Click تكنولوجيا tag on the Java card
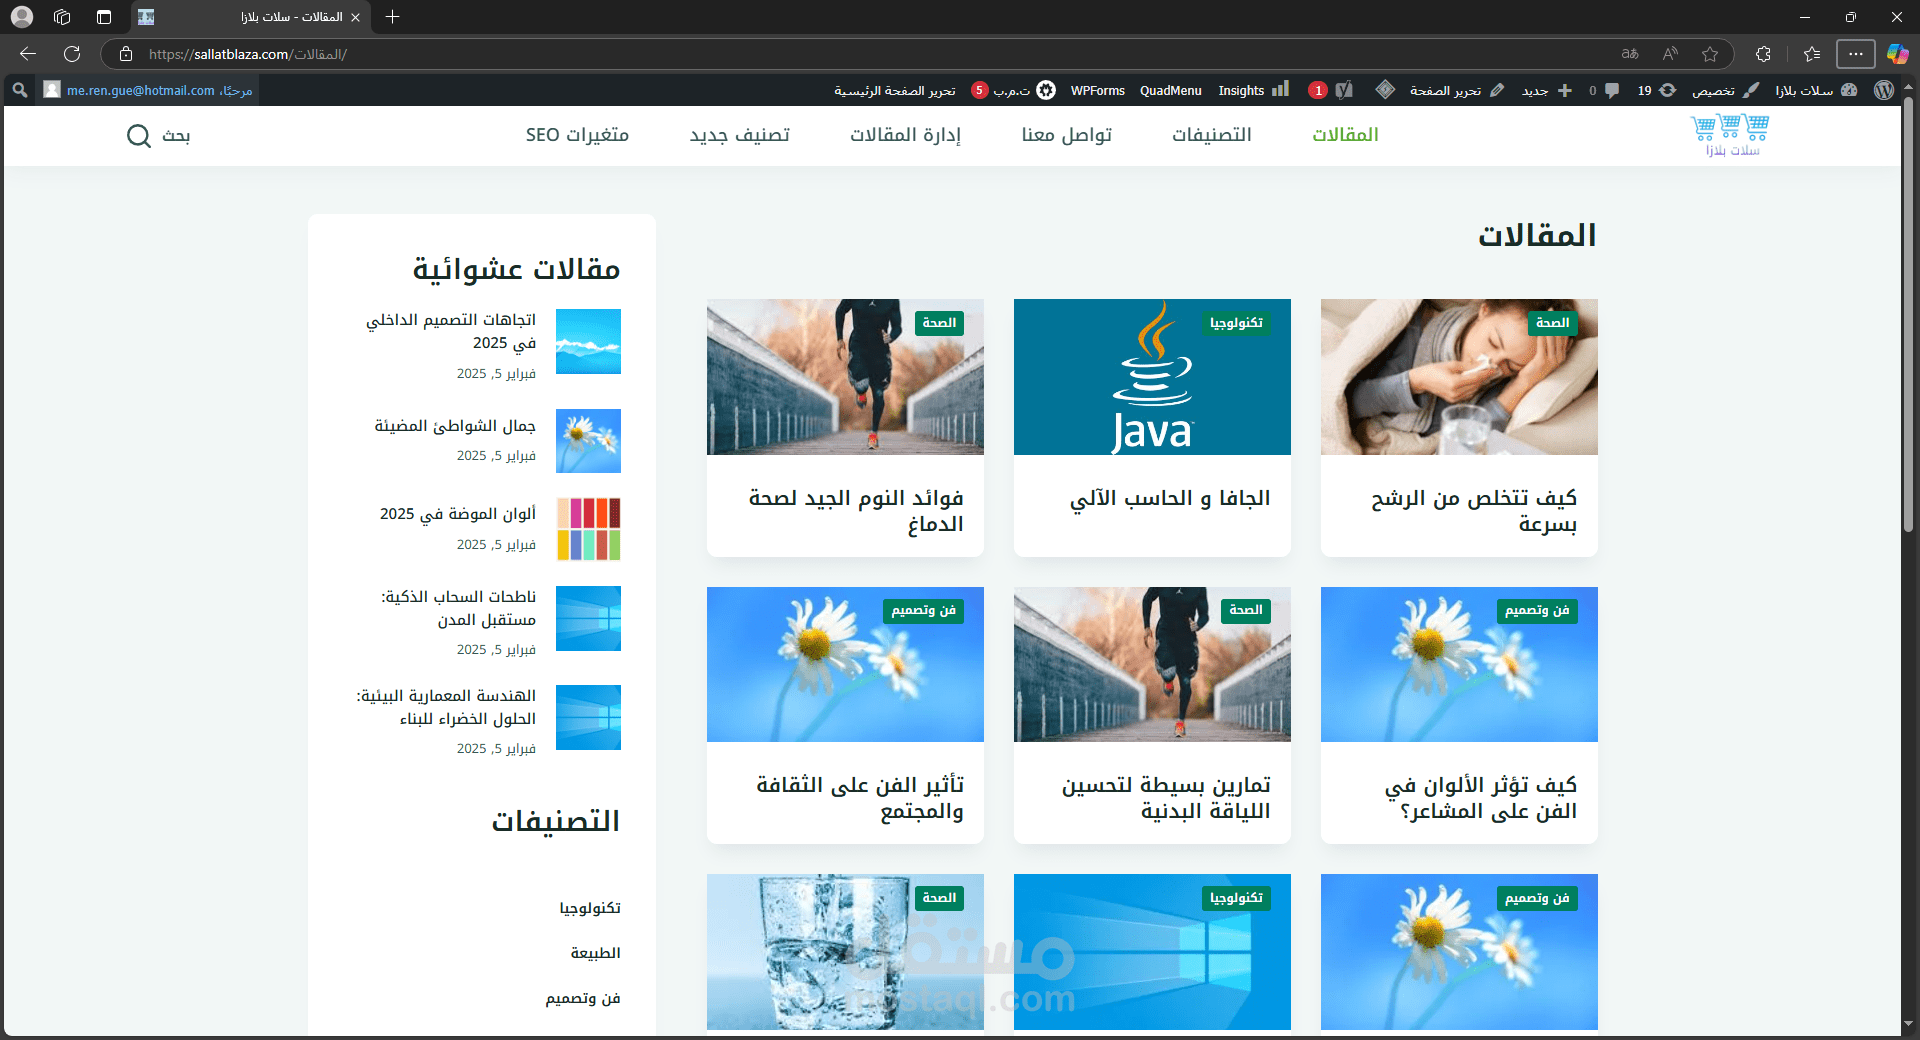1920x1040 pixels. pyautogui.click(x=1236, y=323)
